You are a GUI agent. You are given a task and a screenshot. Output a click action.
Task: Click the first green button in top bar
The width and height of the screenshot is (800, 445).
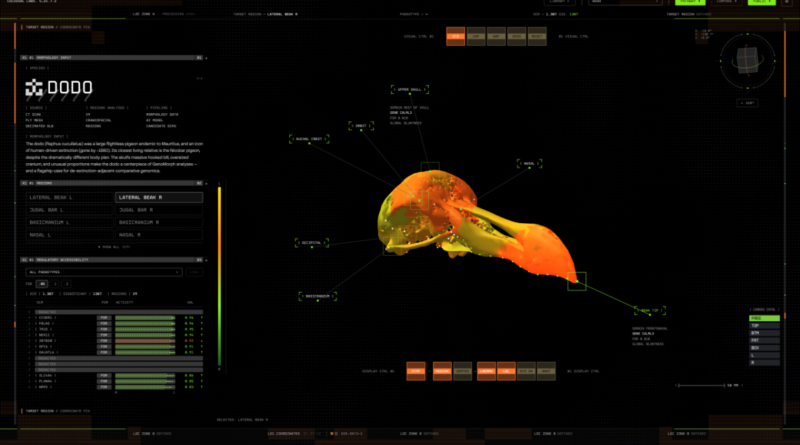[x=690, y=2]
